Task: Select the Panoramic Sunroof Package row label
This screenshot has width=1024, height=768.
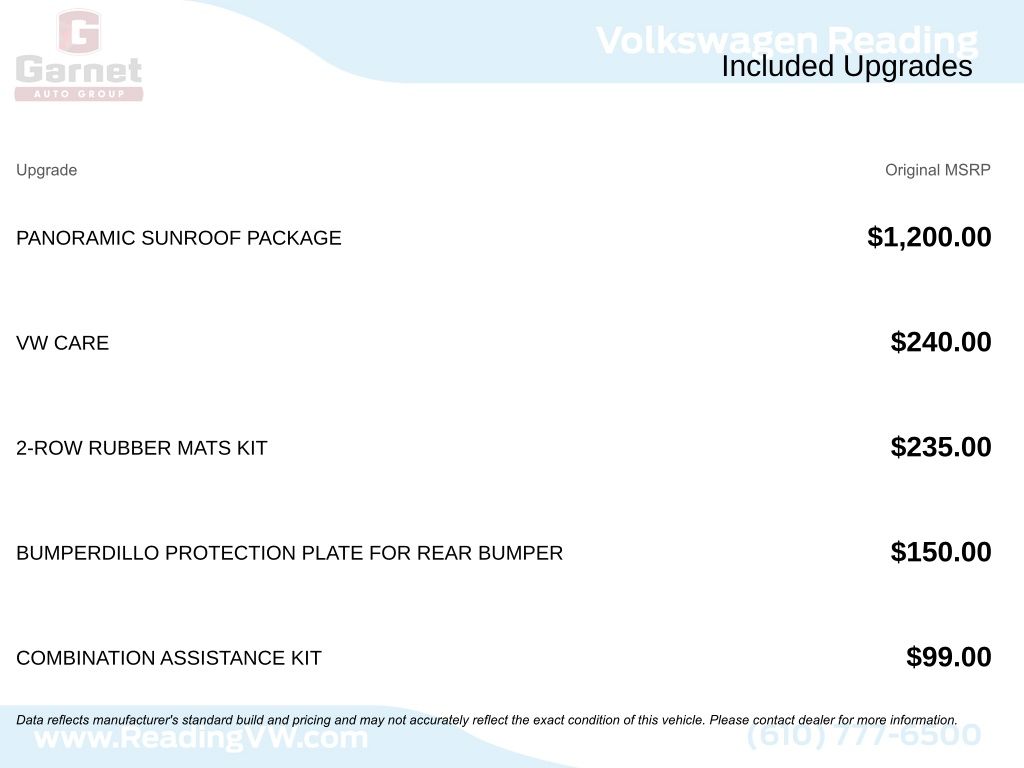Action: 179,238
